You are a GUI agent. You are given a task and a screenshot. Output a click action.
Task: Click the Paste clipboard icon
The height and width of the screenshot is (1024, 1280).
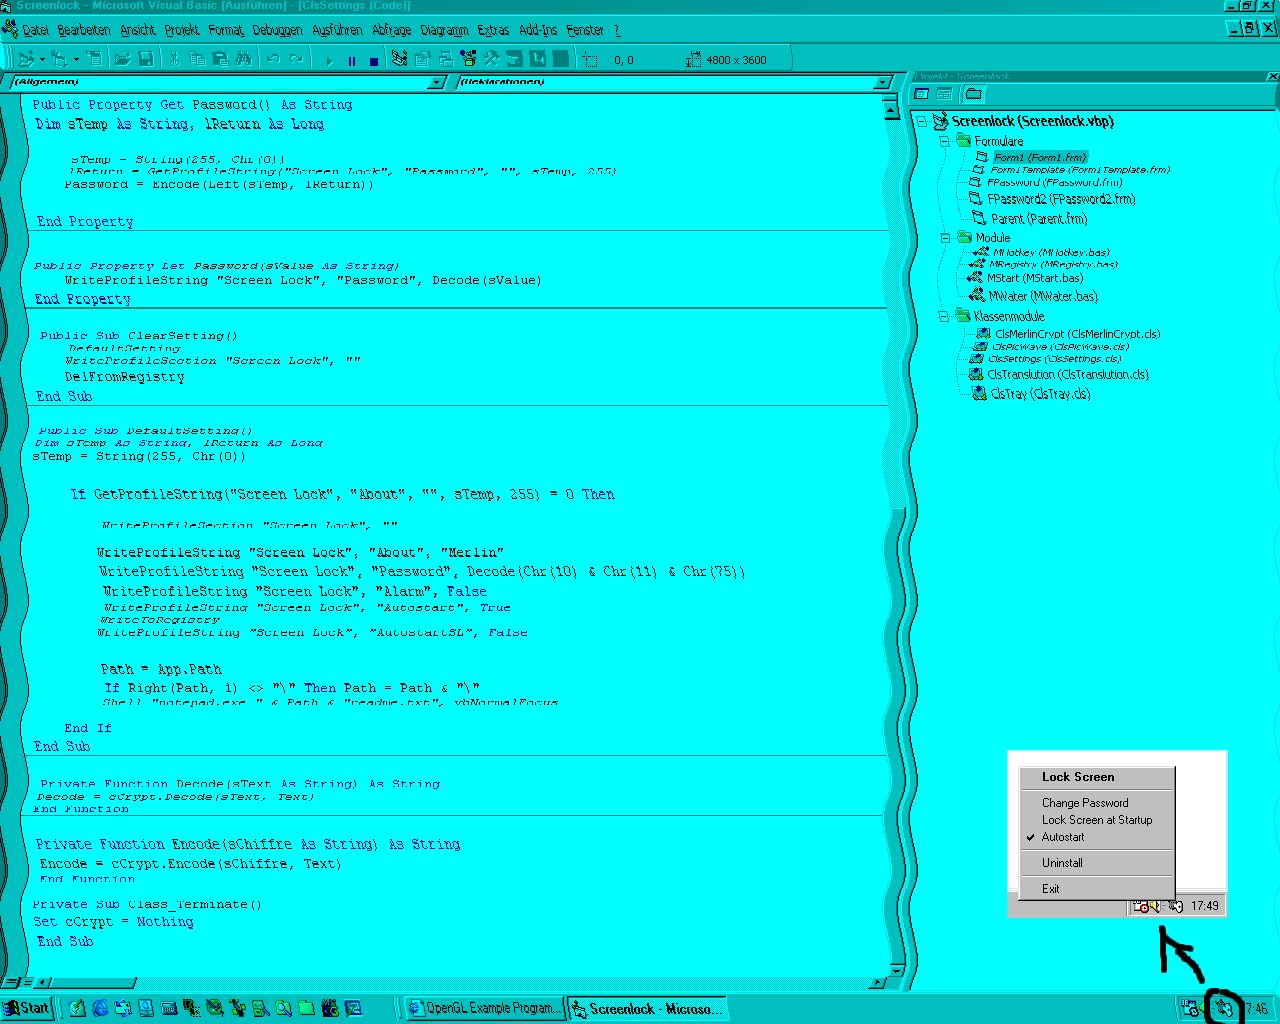(x=220, y=60)
